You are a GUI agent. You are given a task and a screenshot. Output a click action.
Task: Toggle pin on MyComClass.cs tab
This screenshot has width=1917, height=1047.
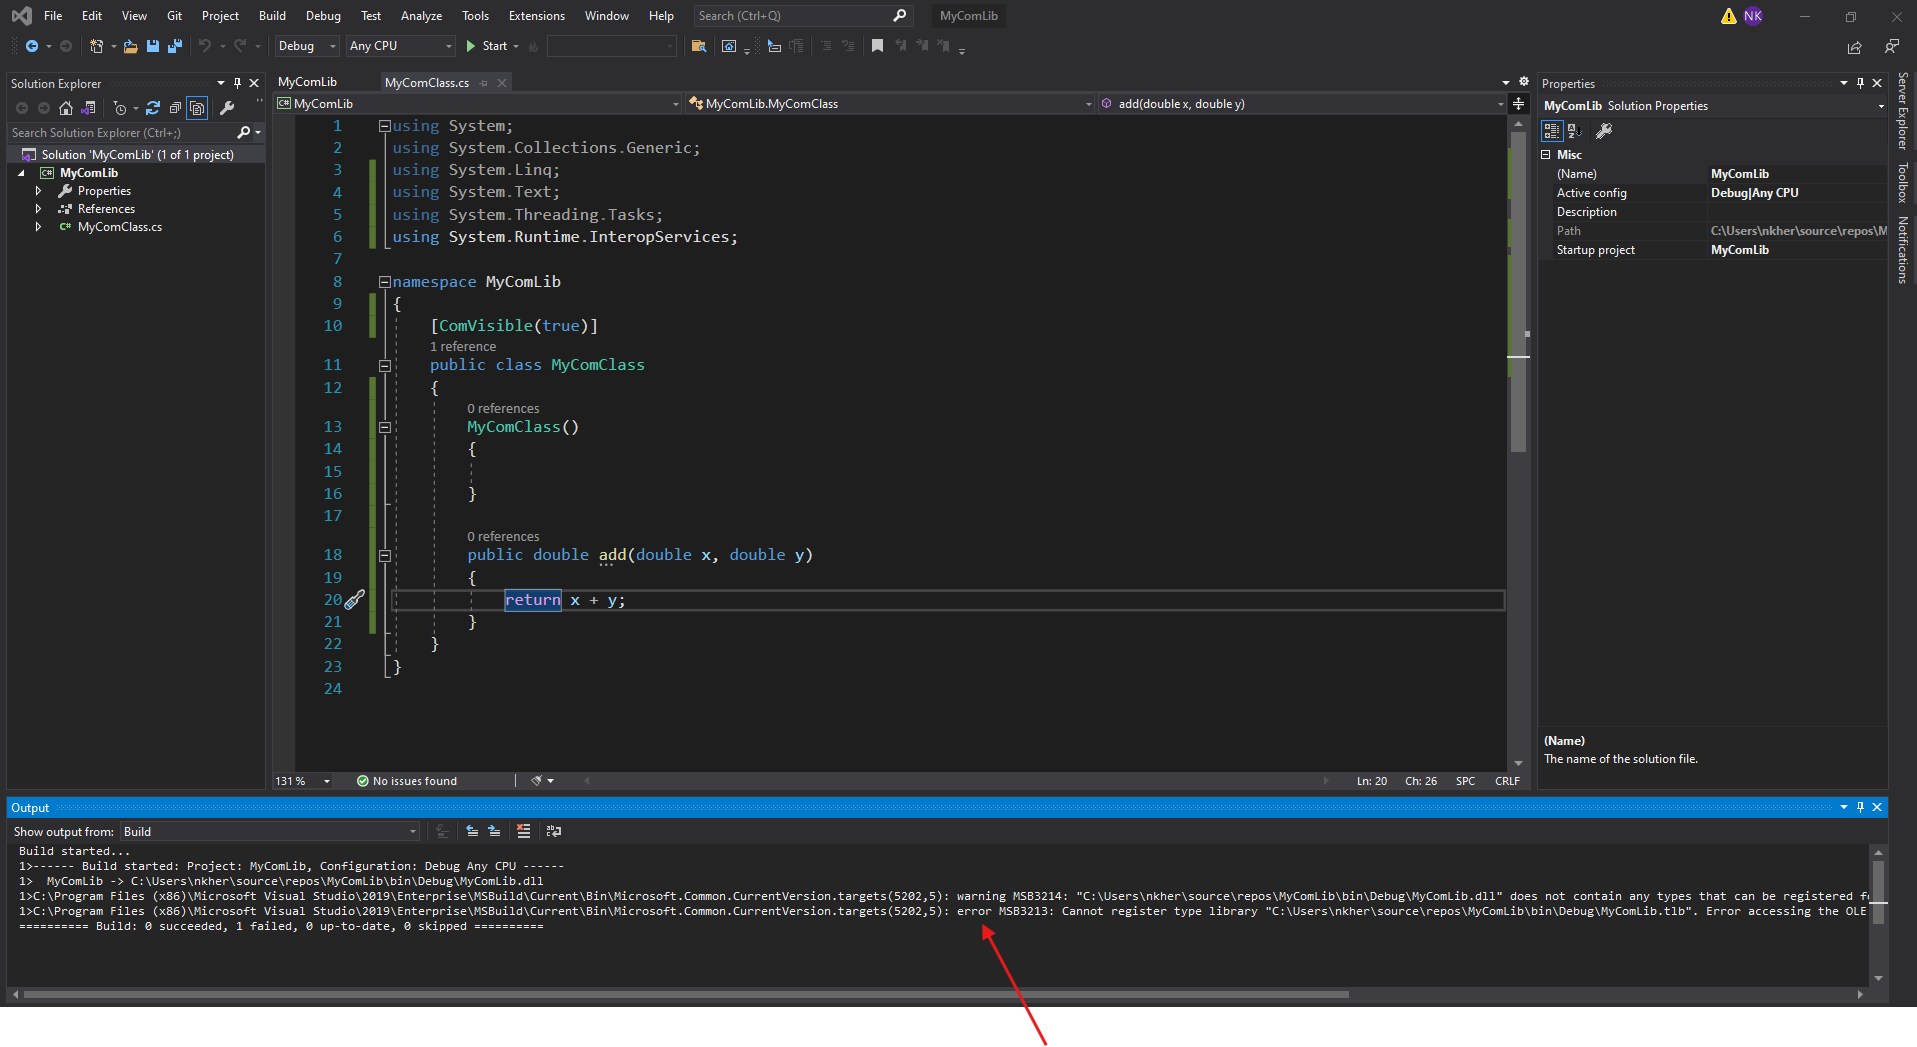tap(484, 83)
